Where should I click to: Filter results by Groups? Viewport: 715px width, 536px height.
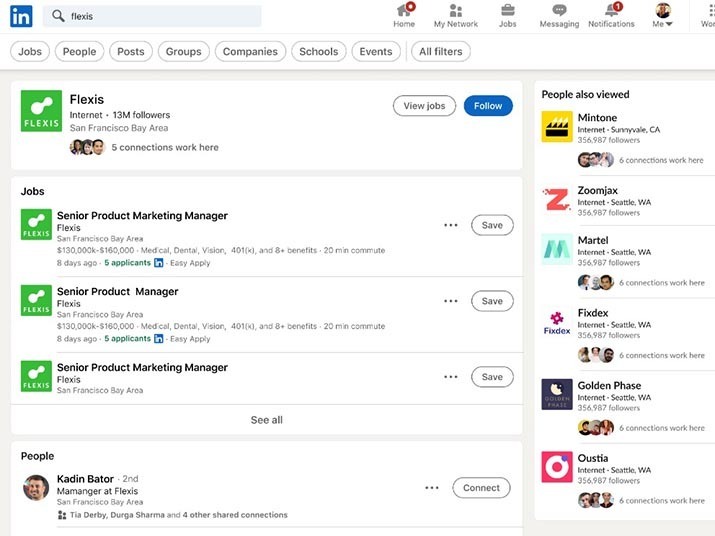184,52
